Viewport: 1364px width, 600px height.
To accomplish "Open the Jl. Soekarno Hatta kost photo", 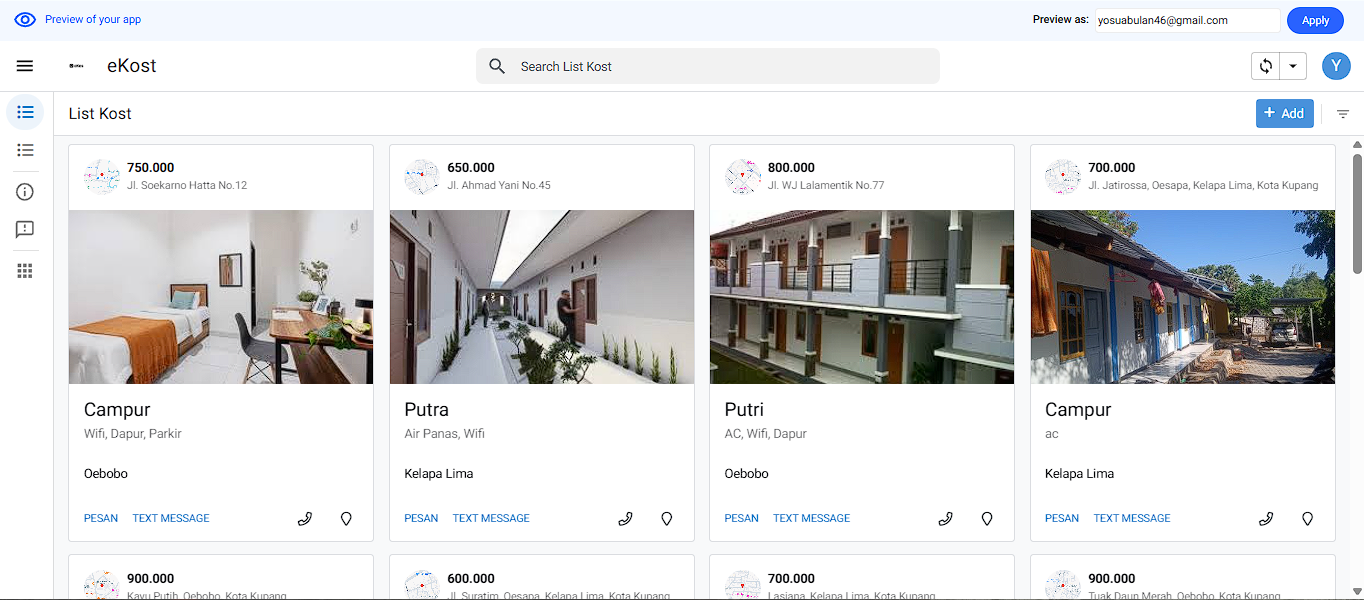I will (221, 297).
